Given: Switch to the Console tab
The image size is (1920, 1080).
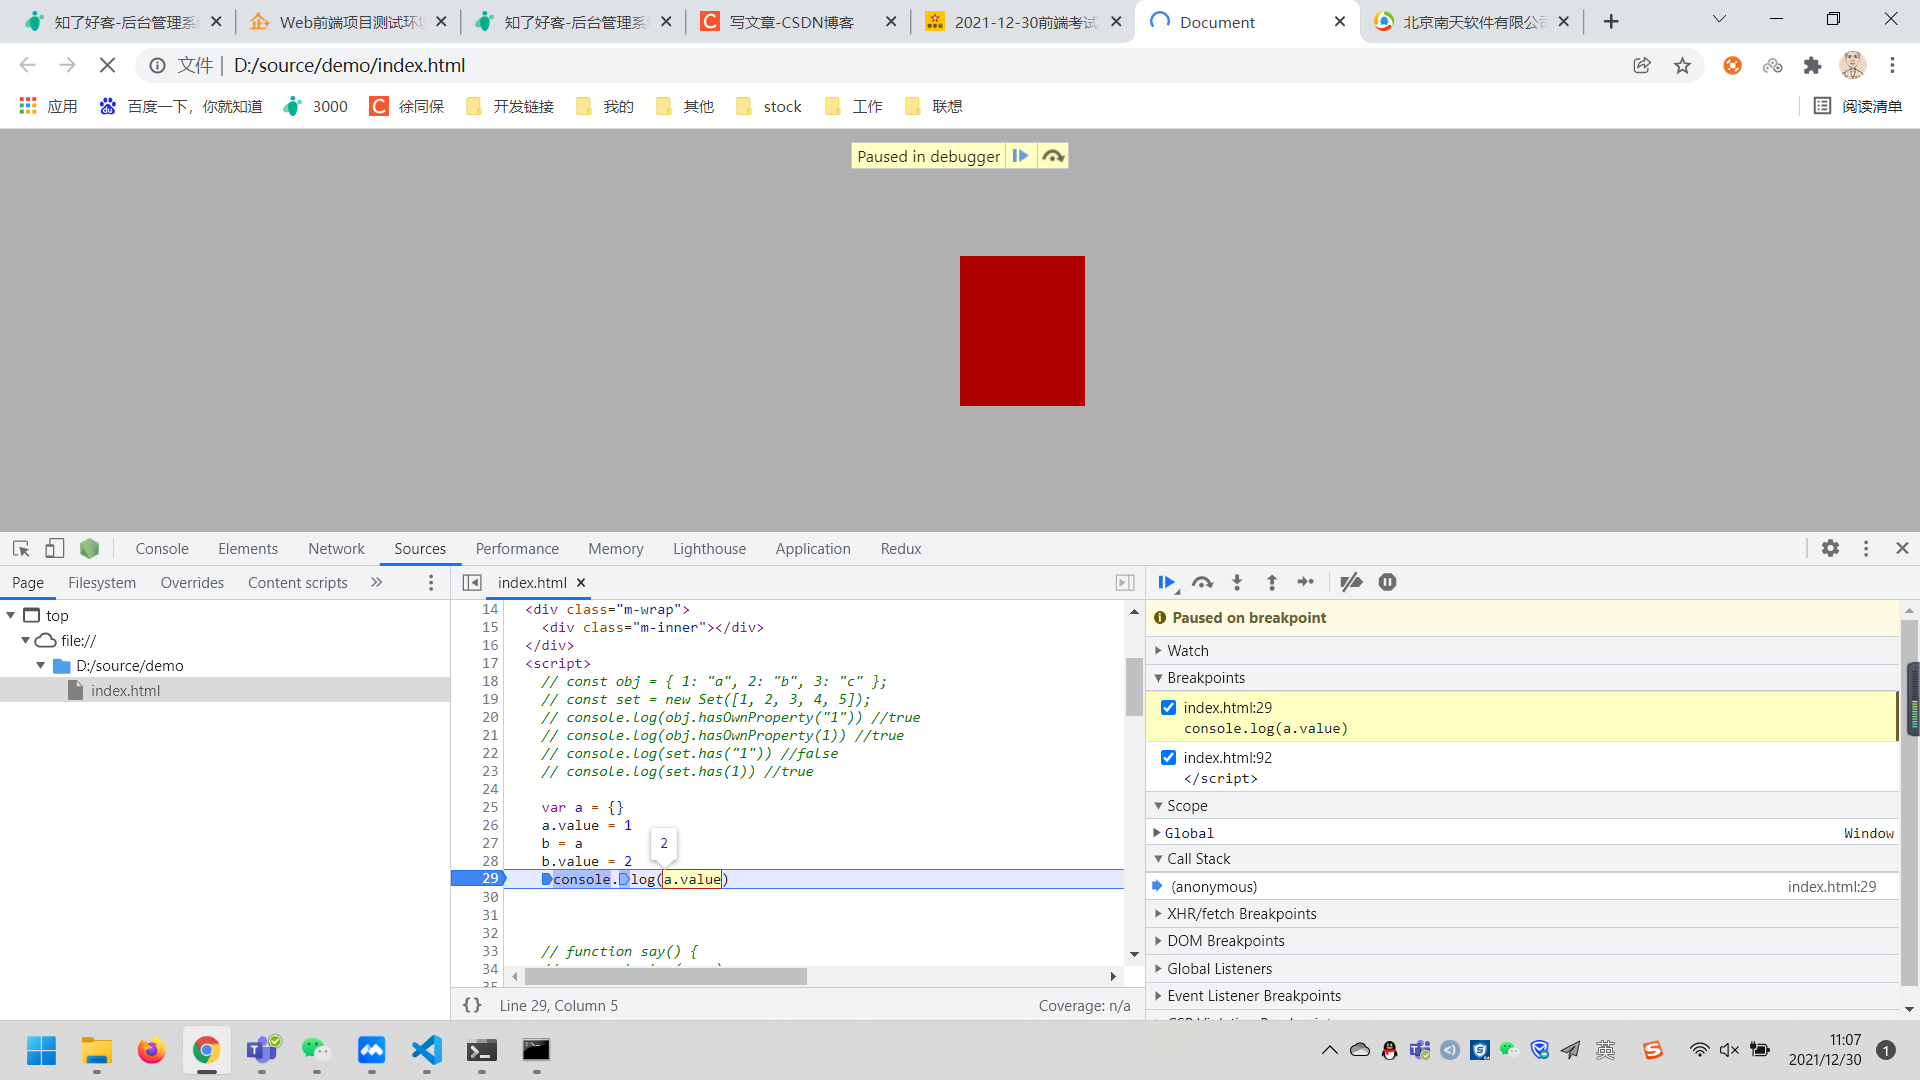Looking at the screenshot, I should 161,548.
